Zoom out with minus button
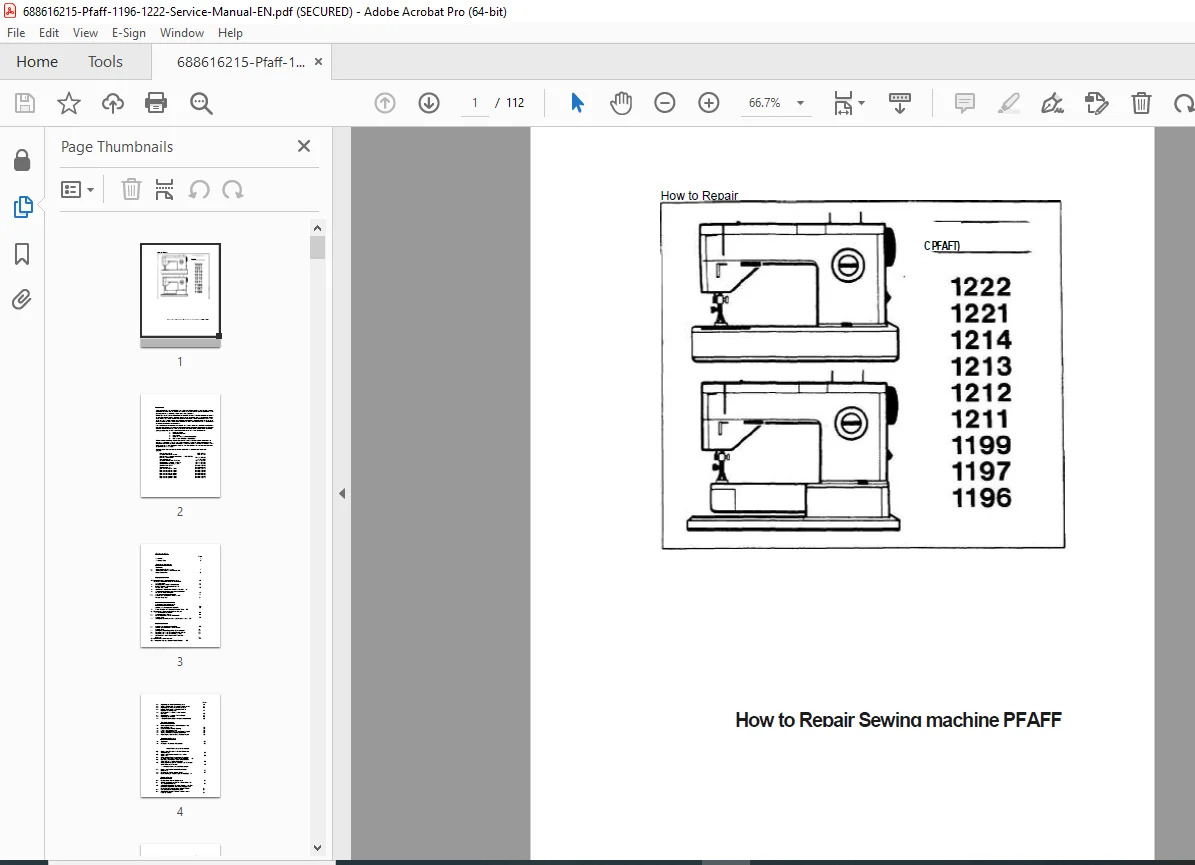 [665, 103]
